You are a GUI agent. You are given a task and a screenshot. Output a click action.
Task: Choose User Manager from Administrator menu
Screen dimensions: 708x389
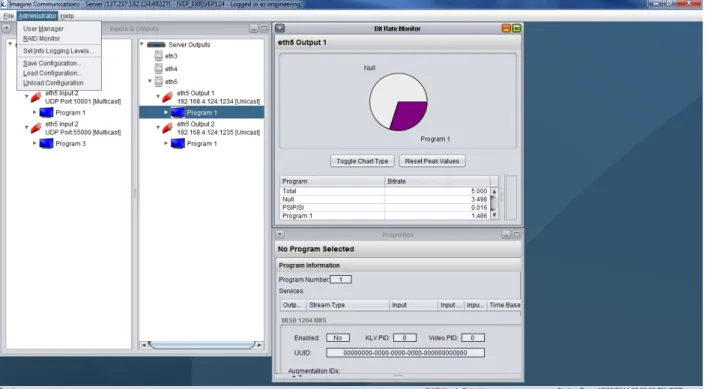(43, 28)
